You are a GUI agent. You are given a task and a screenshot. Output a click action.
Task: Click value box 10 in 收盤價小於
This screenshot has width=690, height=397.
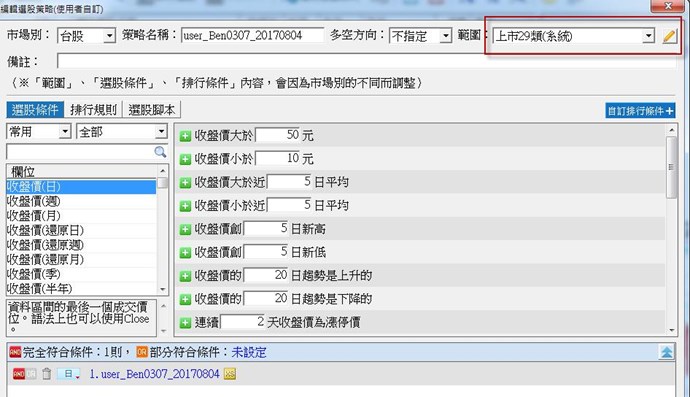[x=278, y=158]
